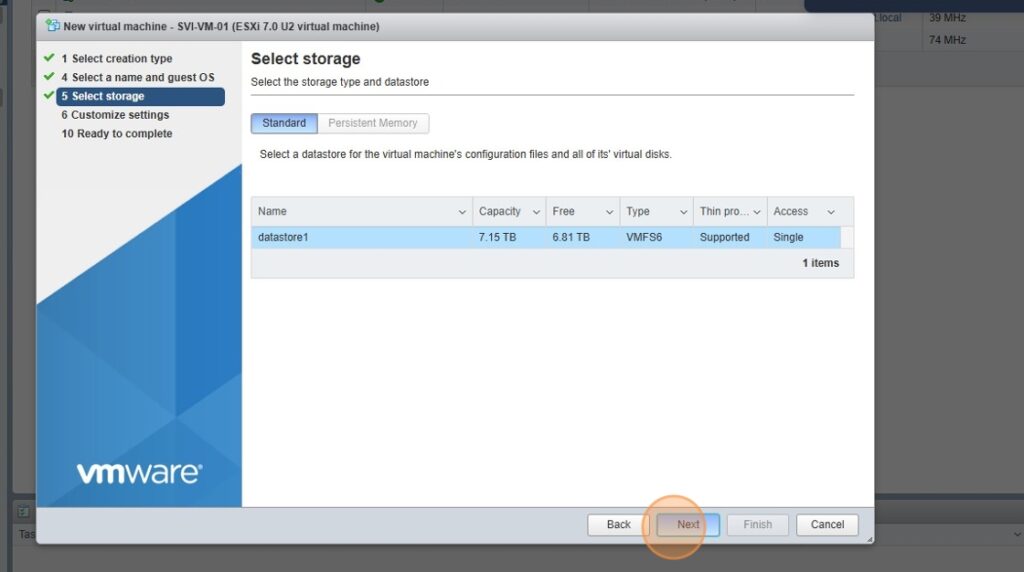Screen dimensions: 1024x572
Task: Open the Free column dropdown arrow
Action: (x=609, y=212)
